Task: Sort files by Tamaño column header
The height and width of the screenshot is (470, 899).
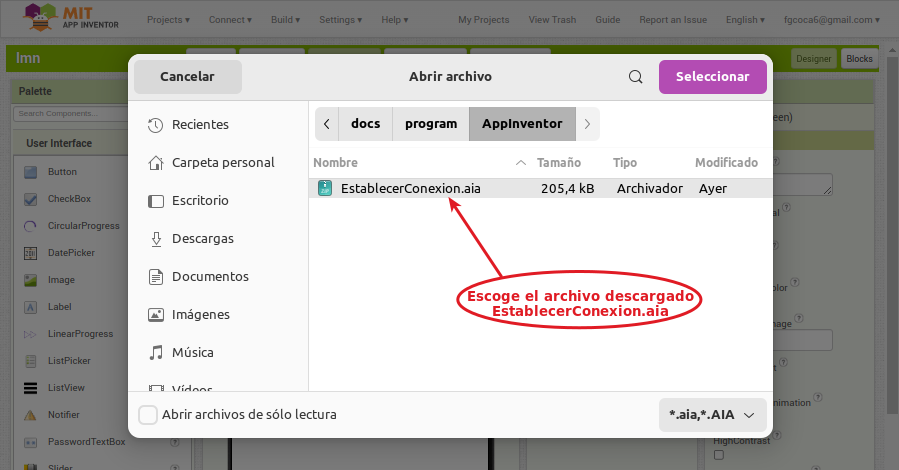Action: click(x=558, y=163)
